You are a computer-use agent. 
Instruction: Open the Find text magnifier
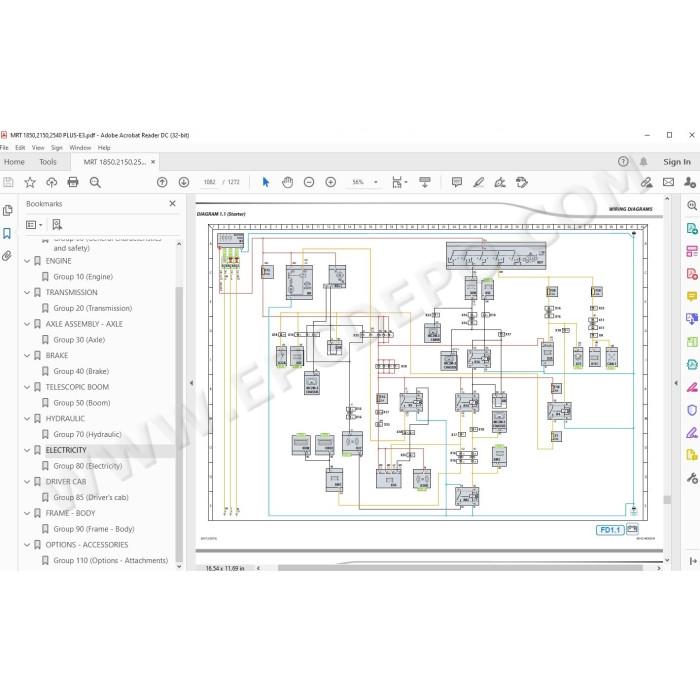[95, 182]
